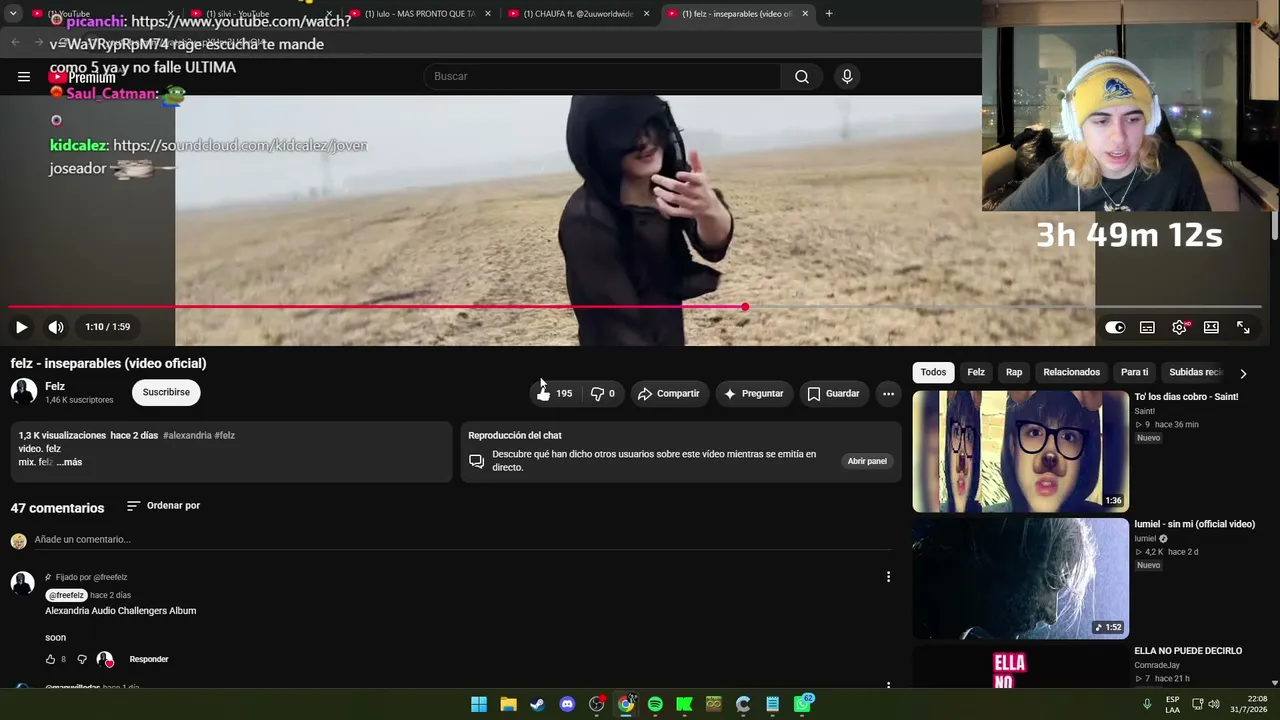
Task: Open the @freefelz commenter handle
Action: tap(67, 595)
